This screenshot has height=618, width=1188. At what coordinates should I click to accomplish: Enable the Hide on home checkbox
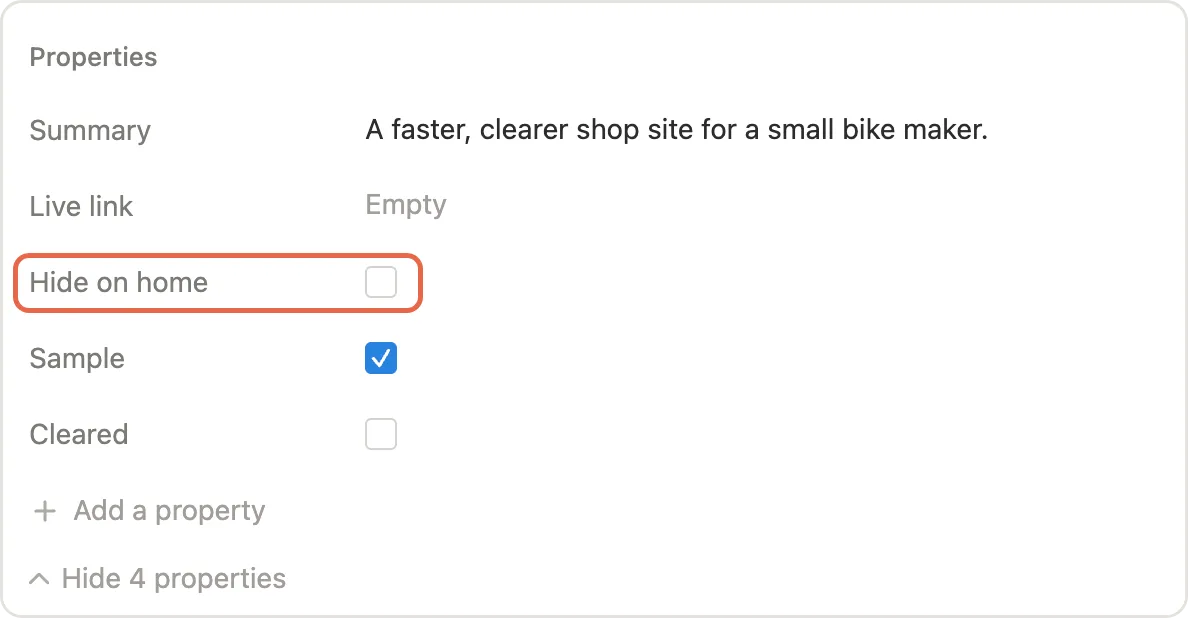click(x=381, y=282)
